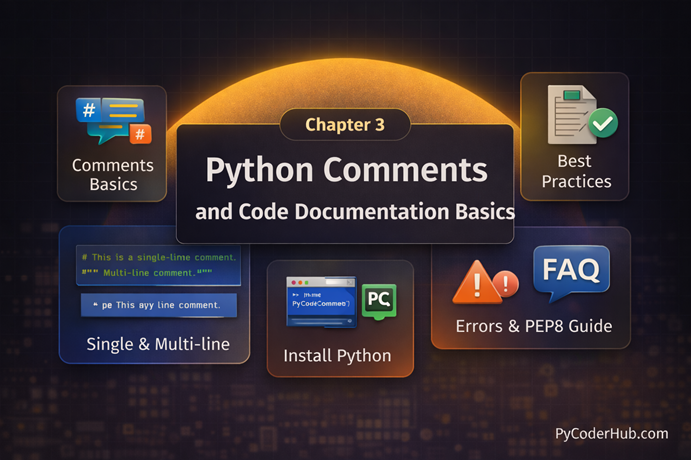Image resolution: width=691 pixels, height=460 pixels.
Task: Open the Best Practices label
Action: click(576, 171)
